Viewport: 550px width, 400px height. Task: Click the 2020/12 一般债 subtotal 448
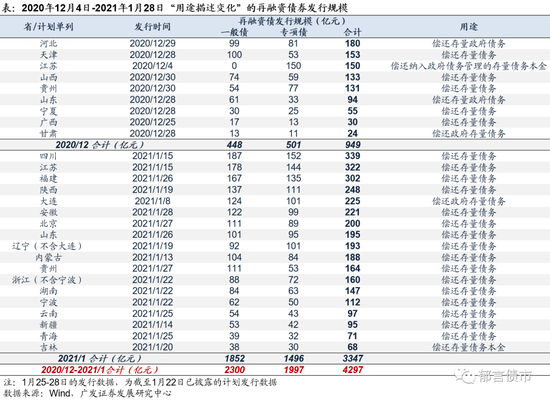[234, 145]
